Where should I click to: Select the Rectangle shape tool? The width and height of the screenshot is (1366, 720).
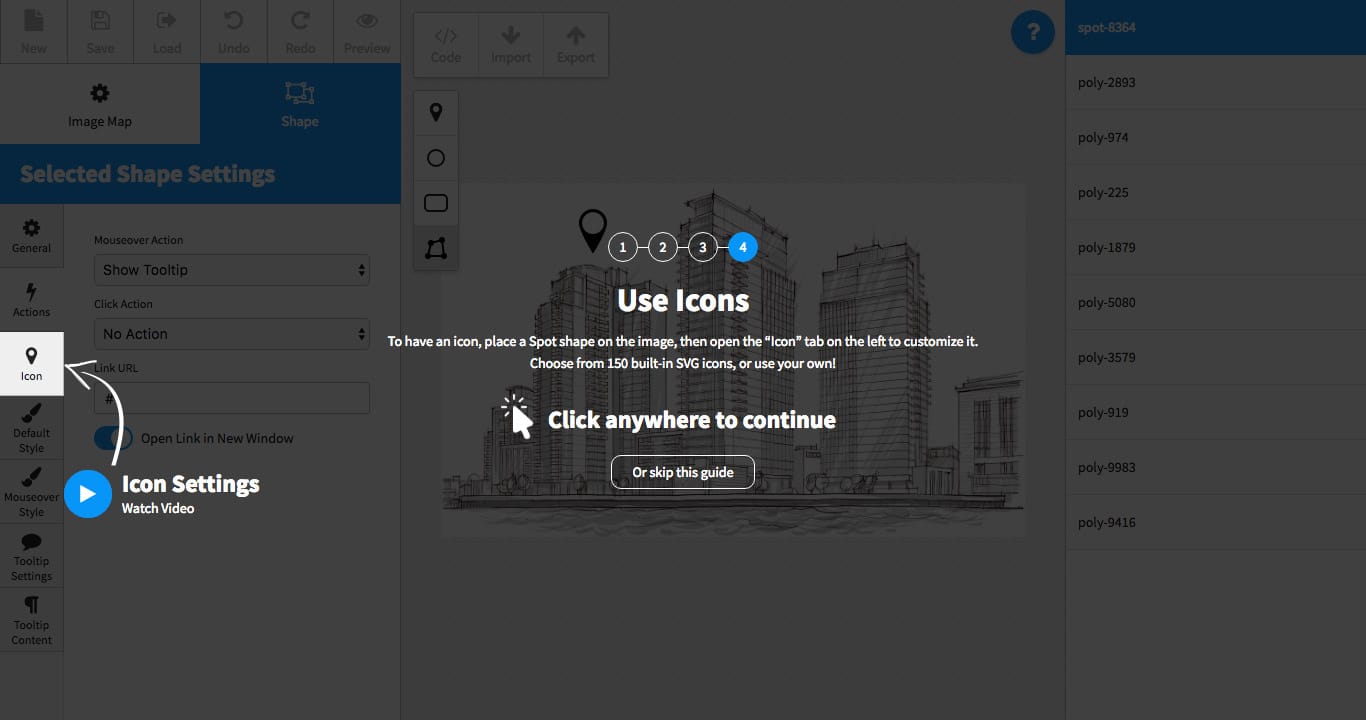pyautogui.click(x=436, y=203)
